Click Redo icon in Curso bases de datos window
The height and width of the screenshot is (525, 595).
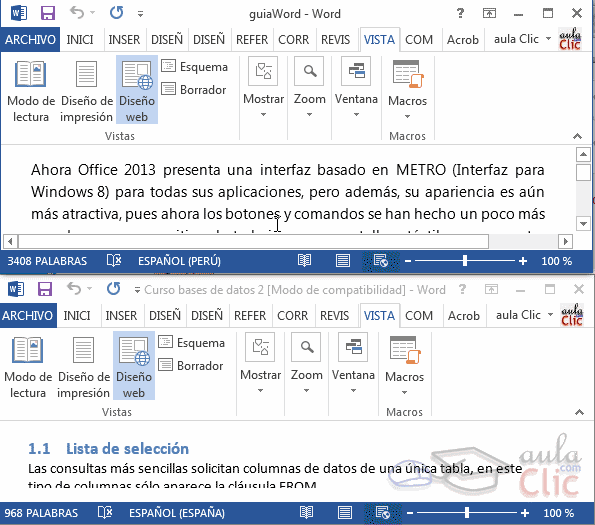(x=113, y=289)
